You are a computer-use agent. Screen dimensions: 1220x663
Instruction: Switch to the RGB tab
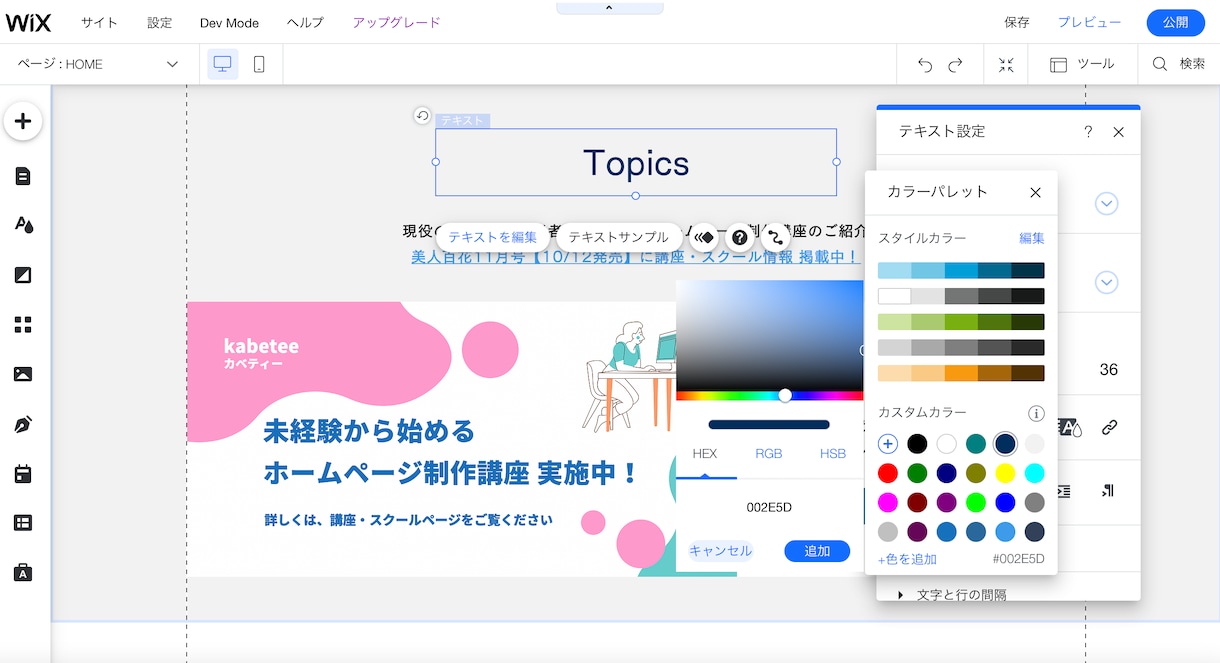pos(769,453)
